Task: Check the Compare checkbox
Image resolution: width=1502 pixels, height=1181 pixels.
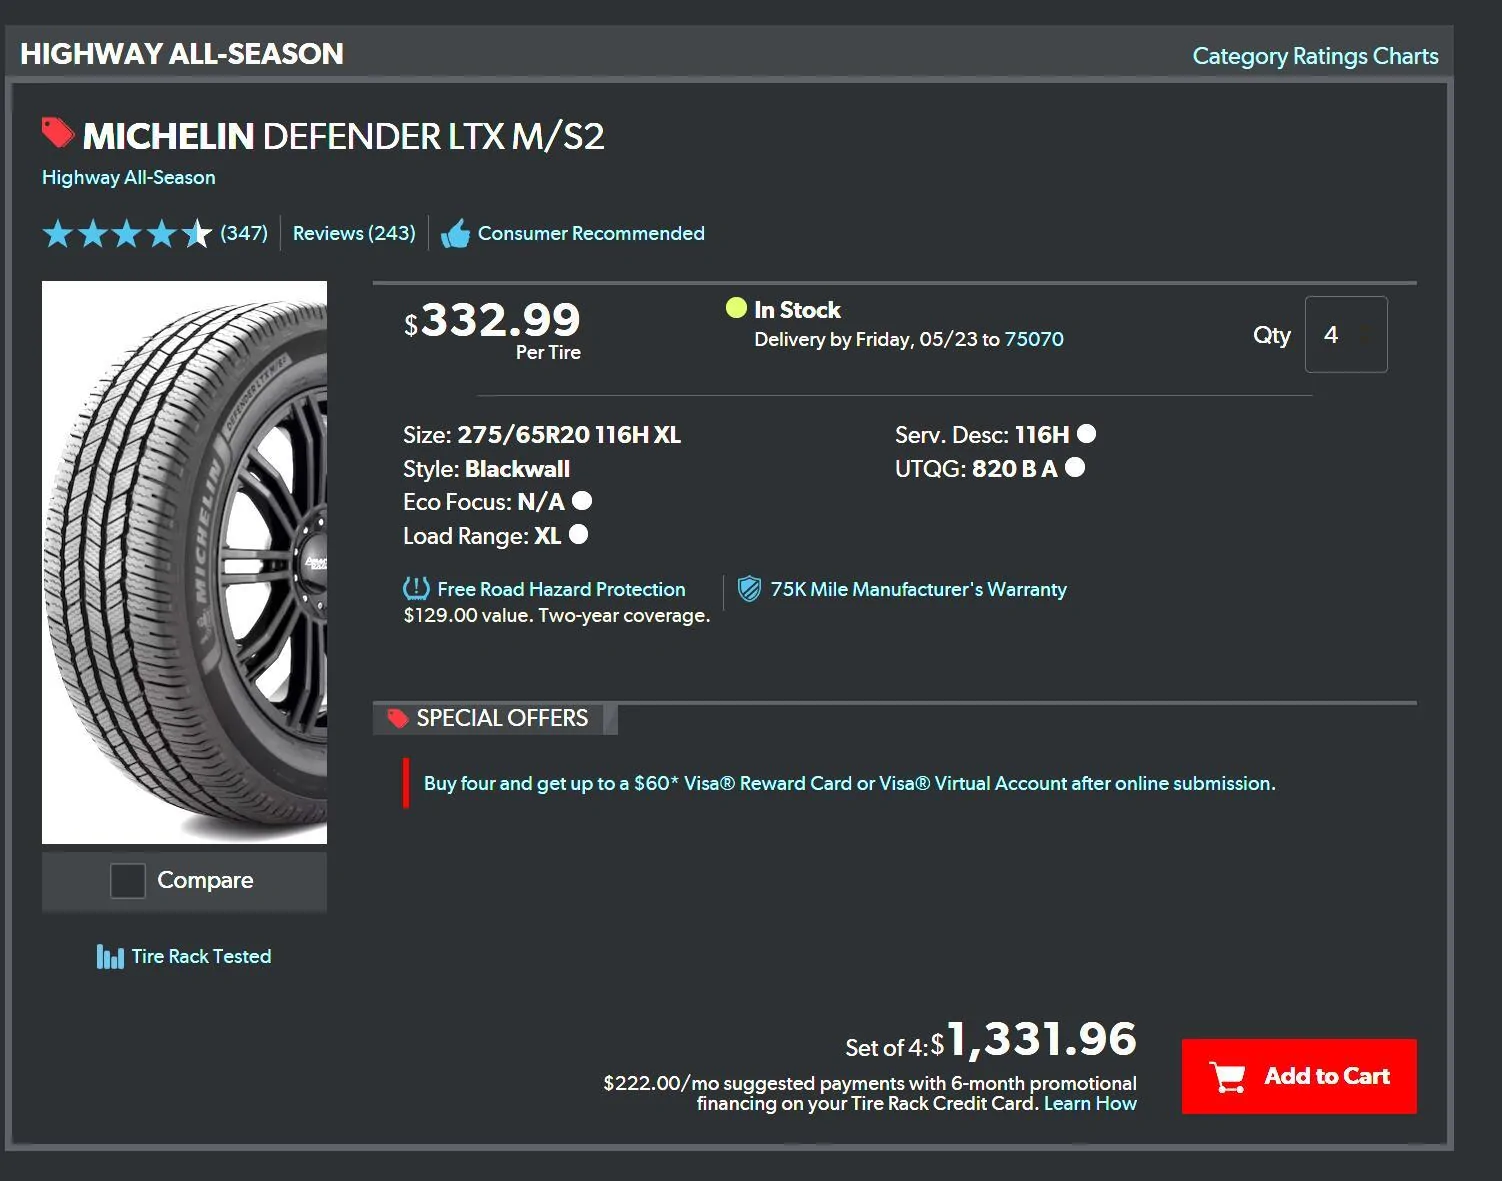Action: (x=127, y=880)
